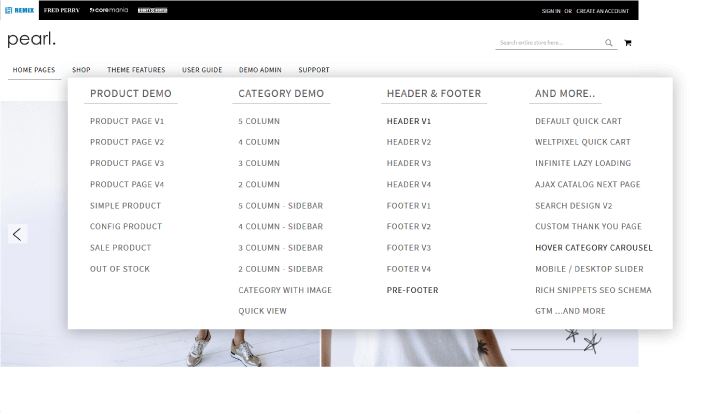The width and height of the screenshot is (703, 414).
Task: Click the pearl. store logo
Action: click(x=31, y=39)
